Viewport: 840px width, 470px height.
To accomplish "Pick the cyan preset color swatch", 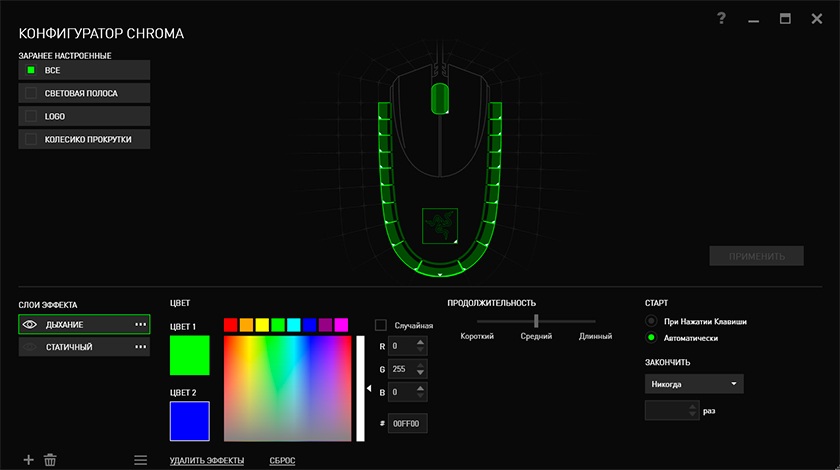I will click(294, 325).
